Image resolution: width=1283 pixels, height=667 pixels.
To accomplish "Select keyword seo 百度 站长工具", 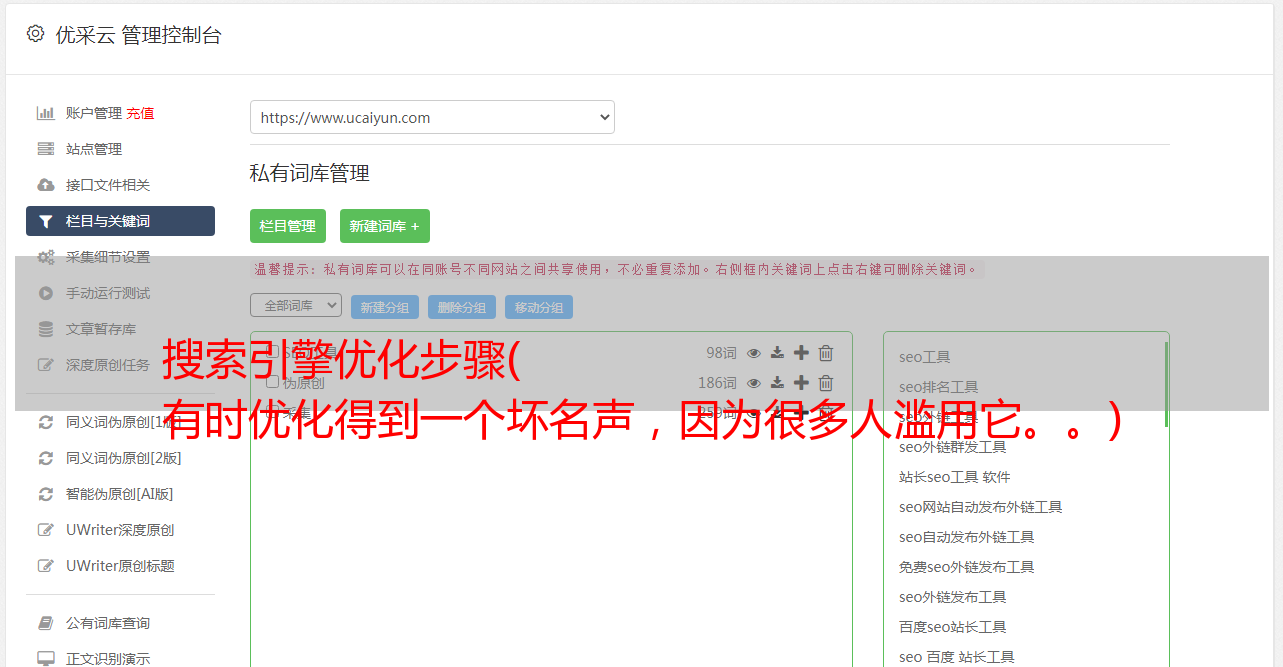I will coord(956,657).
